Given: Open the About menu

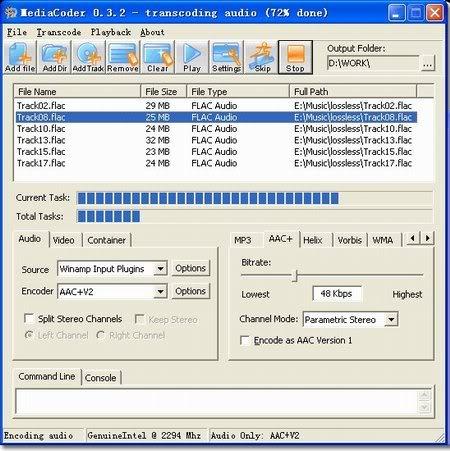Looking at the screenshot, I should coord(152,32).
